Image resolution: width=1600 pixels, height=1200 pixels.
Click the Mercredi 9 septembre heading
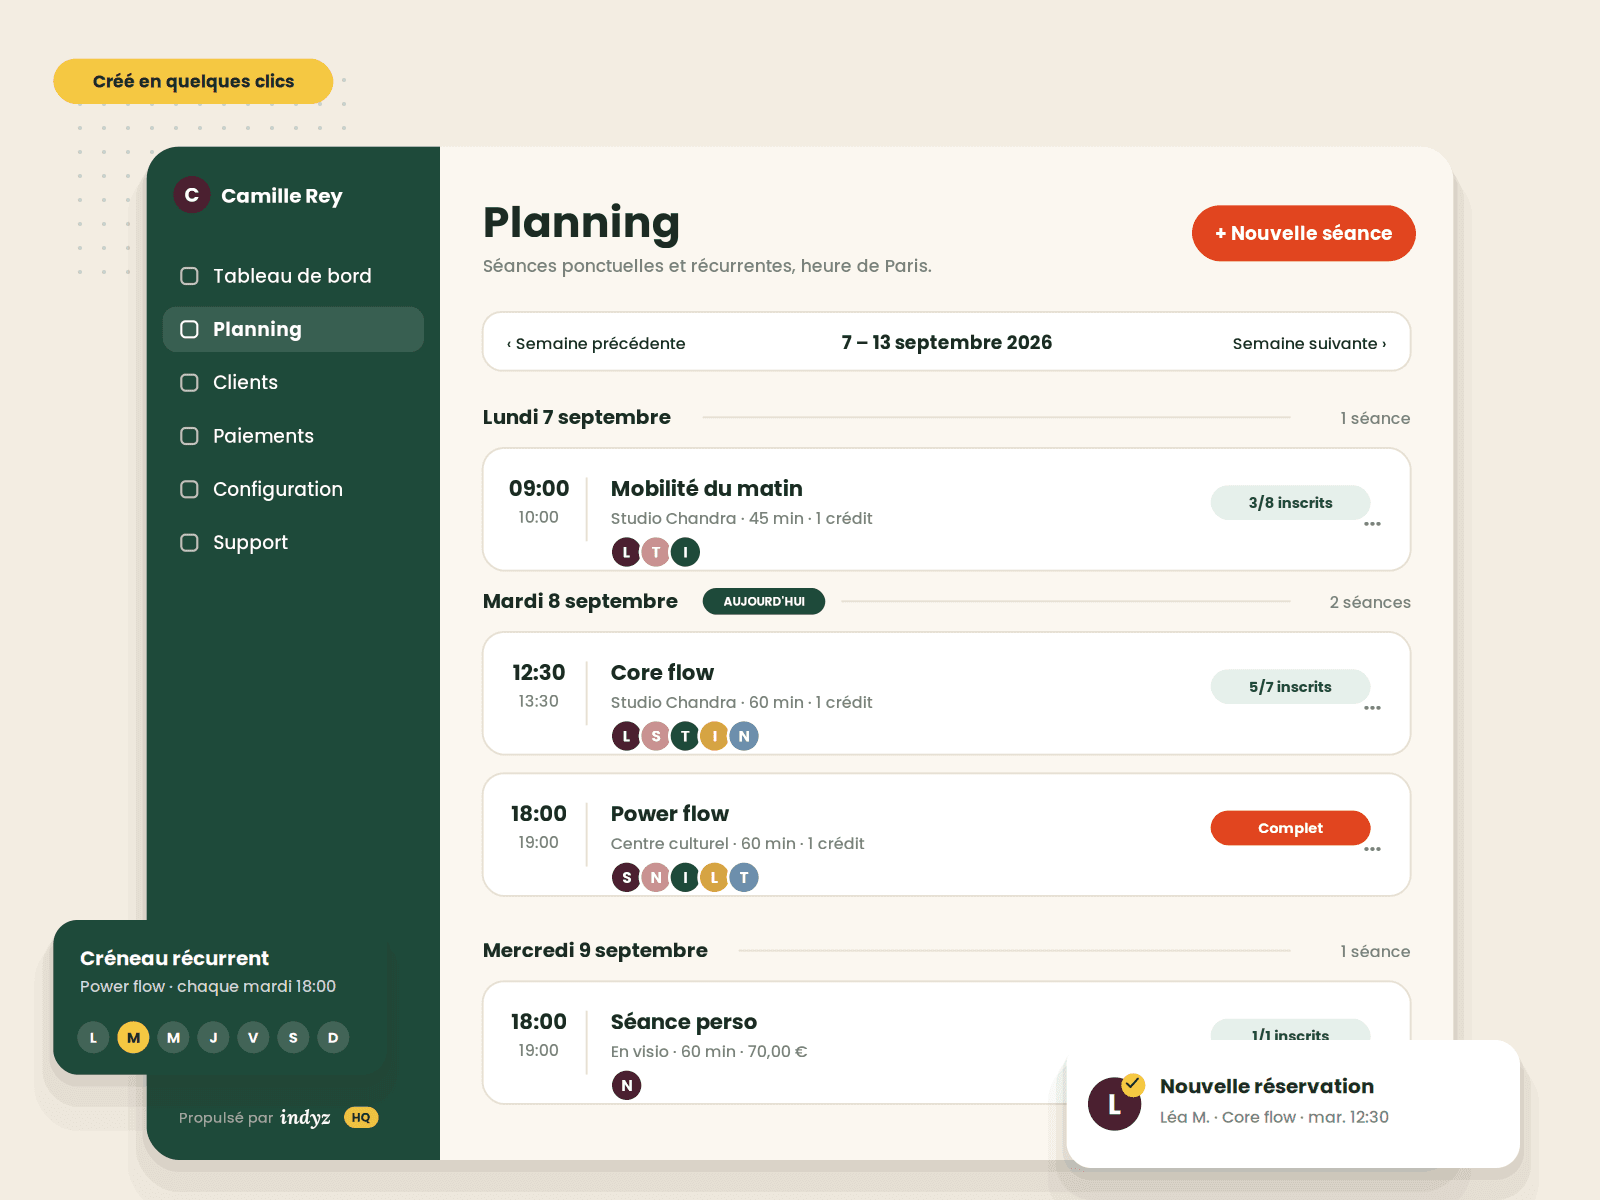595,950
